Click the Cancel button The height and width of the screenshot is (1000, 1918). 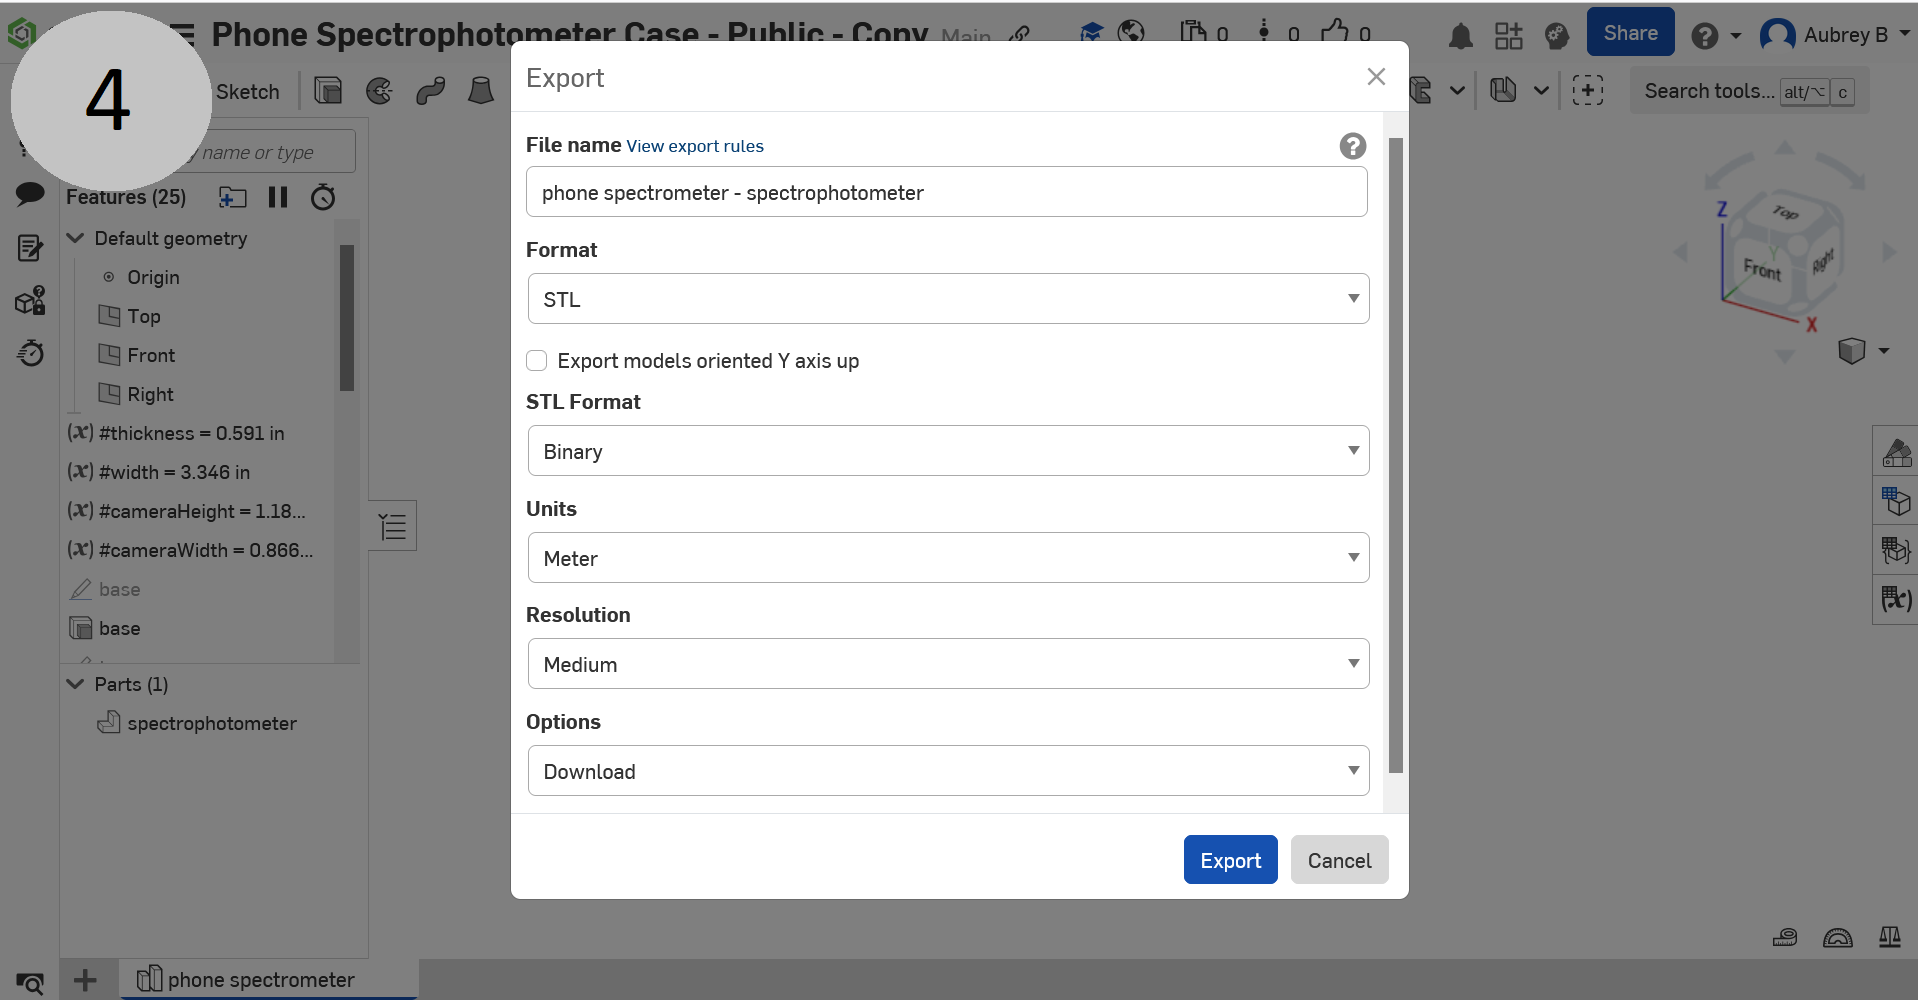click(1339, 860)
